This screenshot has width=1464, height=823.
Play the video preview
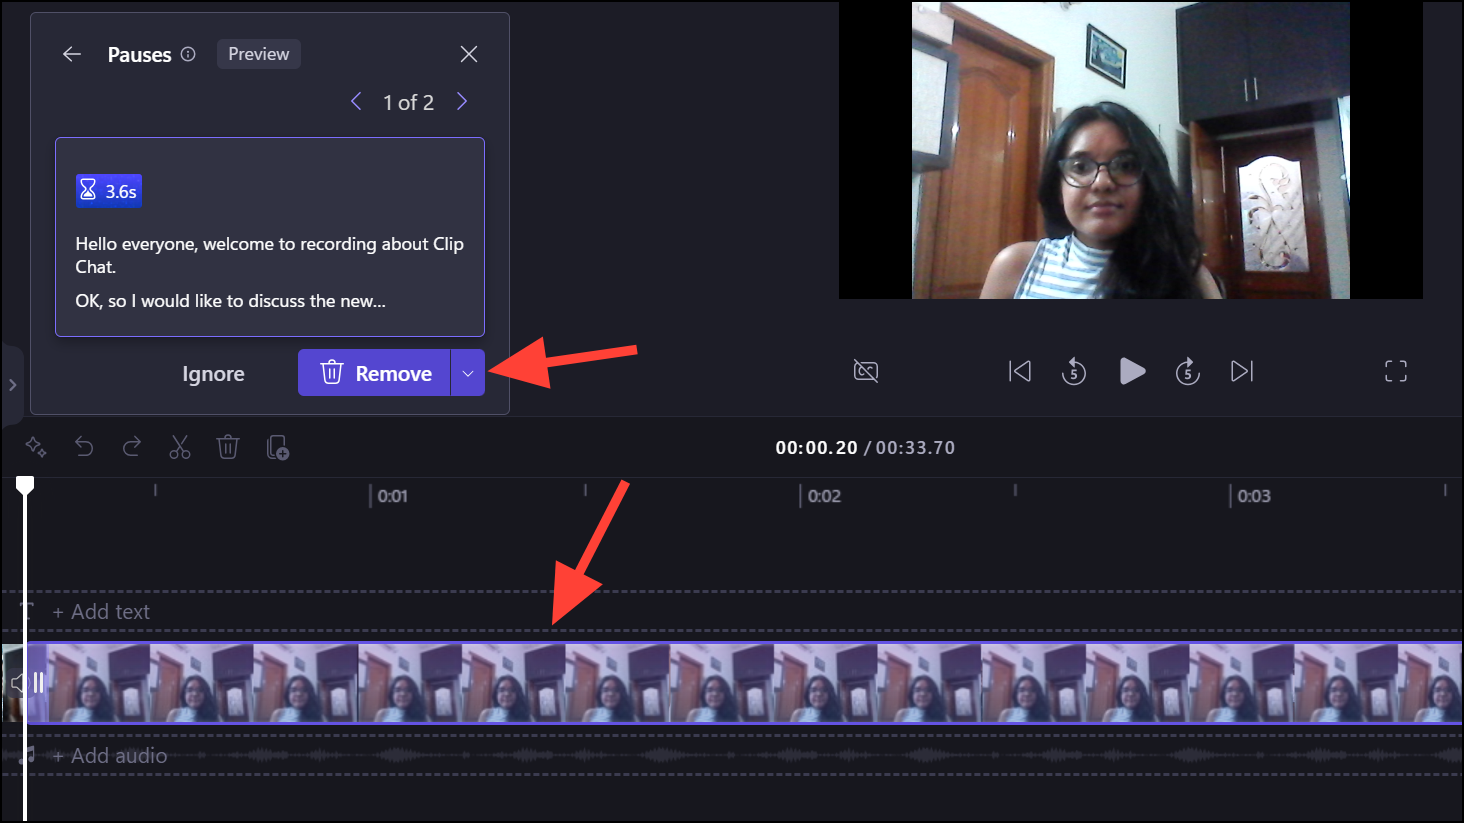pyautogui.click(x=1132, y=372)
